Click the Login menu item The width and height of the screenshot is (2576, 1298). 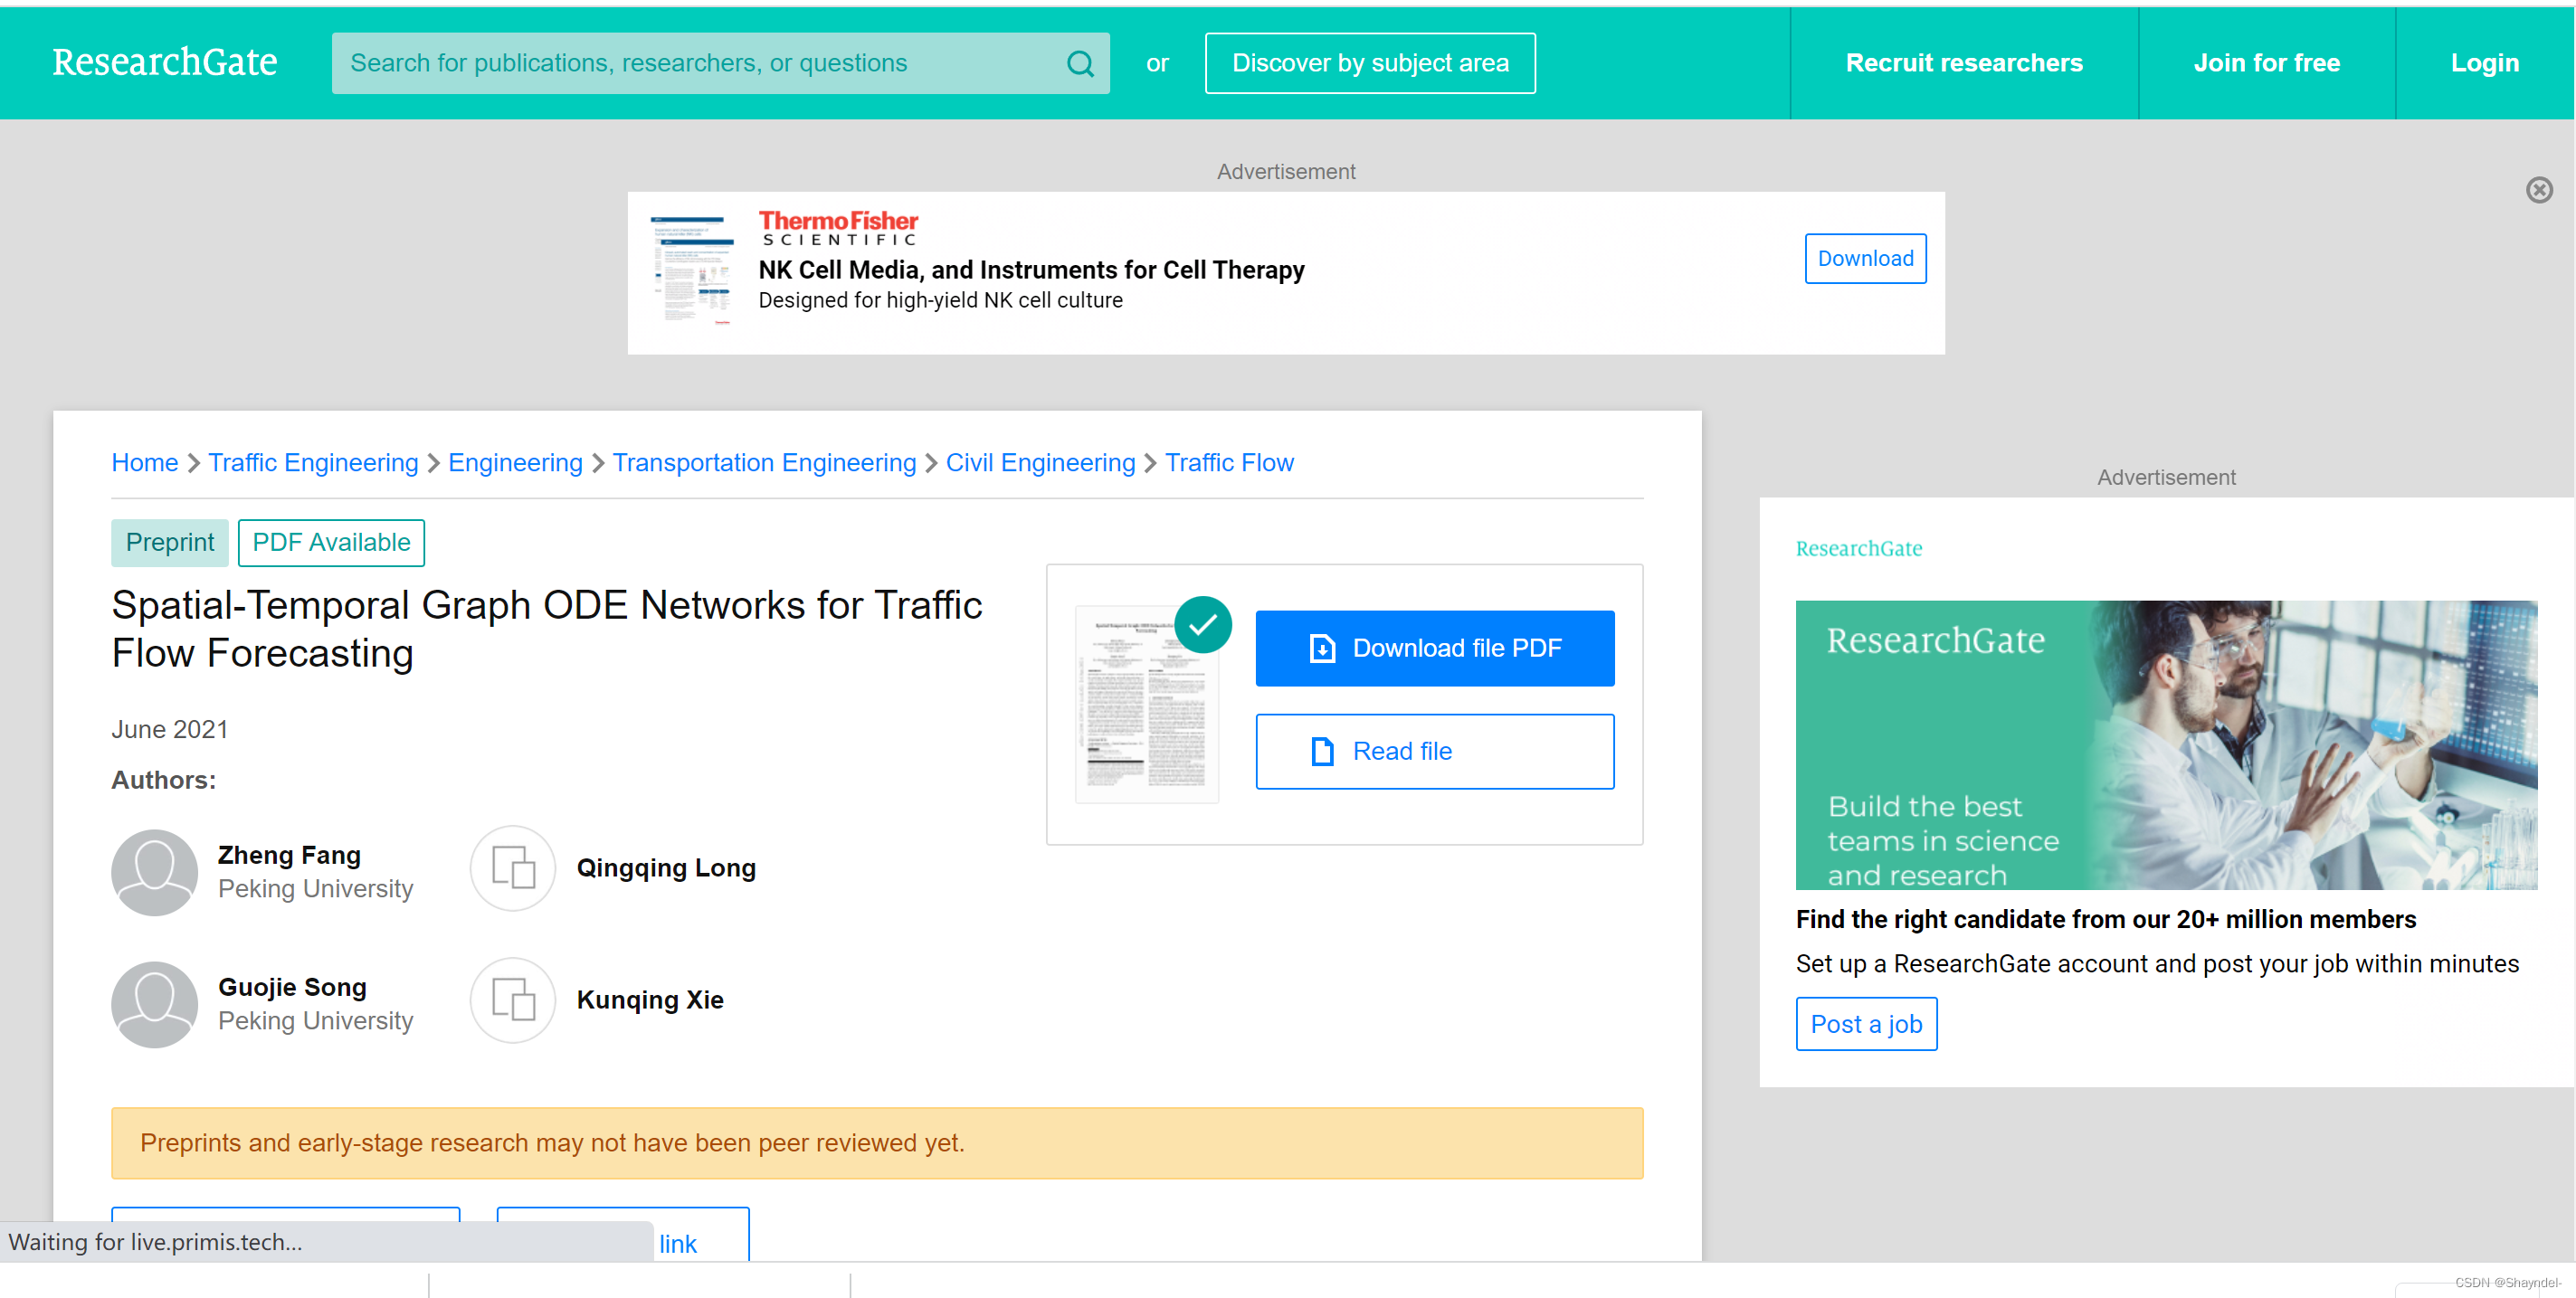(x=2483, y=63)
